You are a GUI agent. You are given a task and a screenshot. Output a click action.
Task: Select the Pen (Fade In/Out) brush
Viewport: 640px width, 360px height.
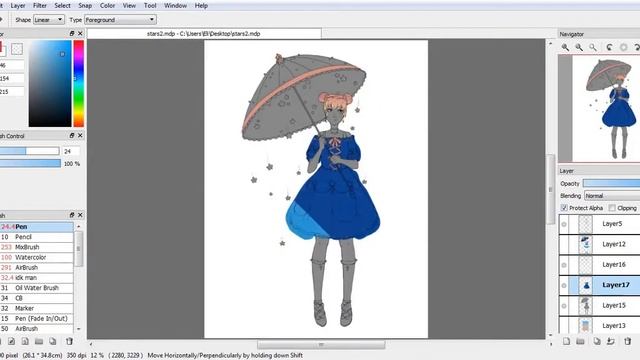pos(37,318)
